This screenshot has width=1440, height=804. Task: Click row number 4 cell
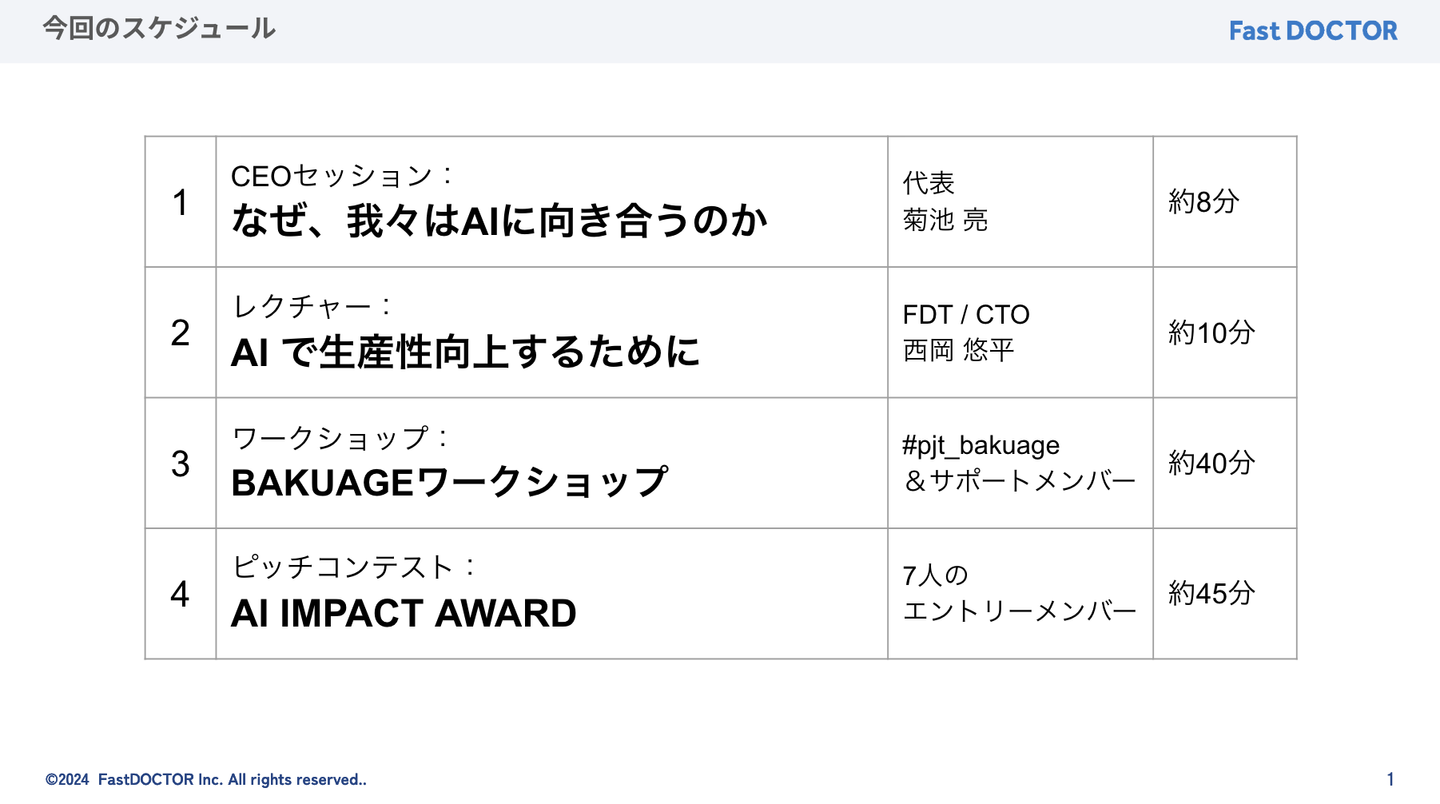180,594
